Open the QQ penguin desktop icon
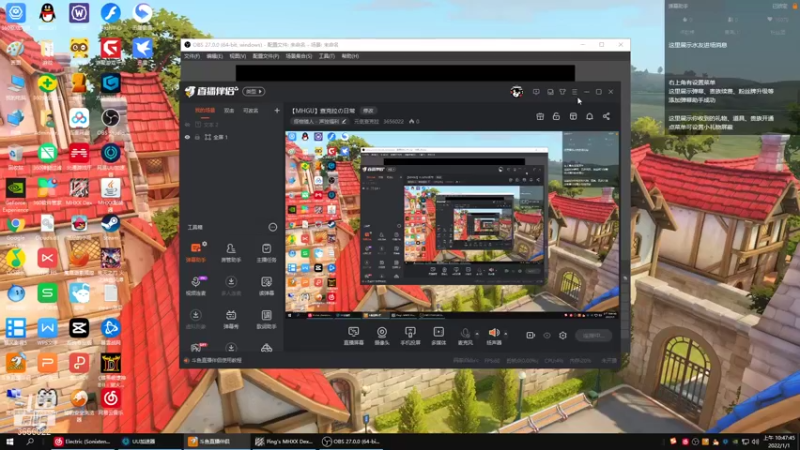Image resolution: width=800 pixels, height=450 pixels. pyautogui.click(x=47, y=15)
